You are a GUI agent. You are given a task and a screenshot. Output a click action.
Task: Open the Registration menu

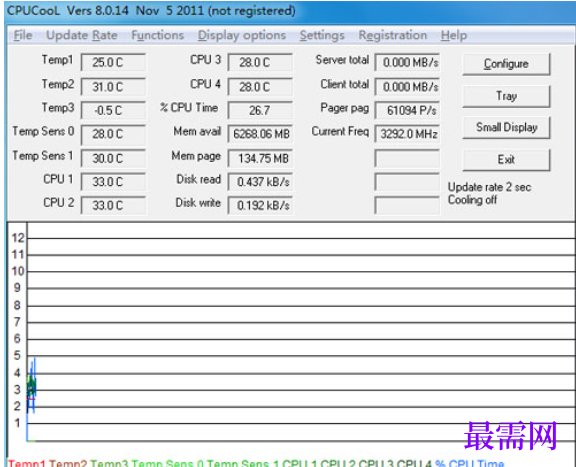[x=393, y=35]
